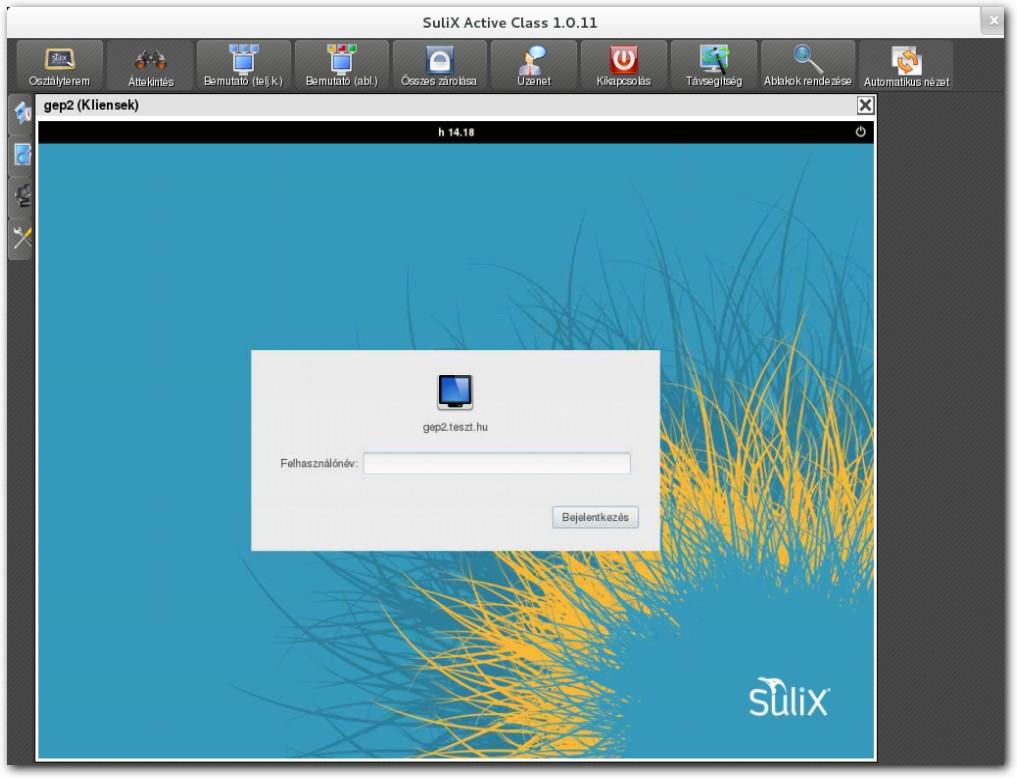Open the Üzenet message tool

534,65
